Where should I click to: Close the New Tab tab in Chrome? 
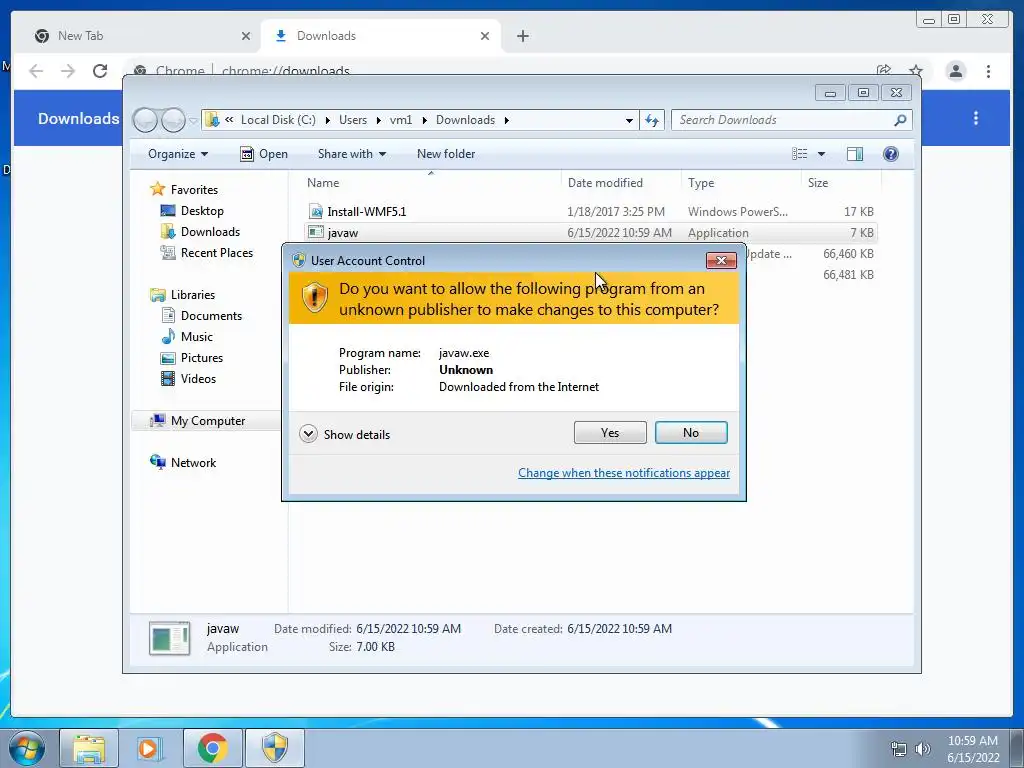tap(246, 37)
